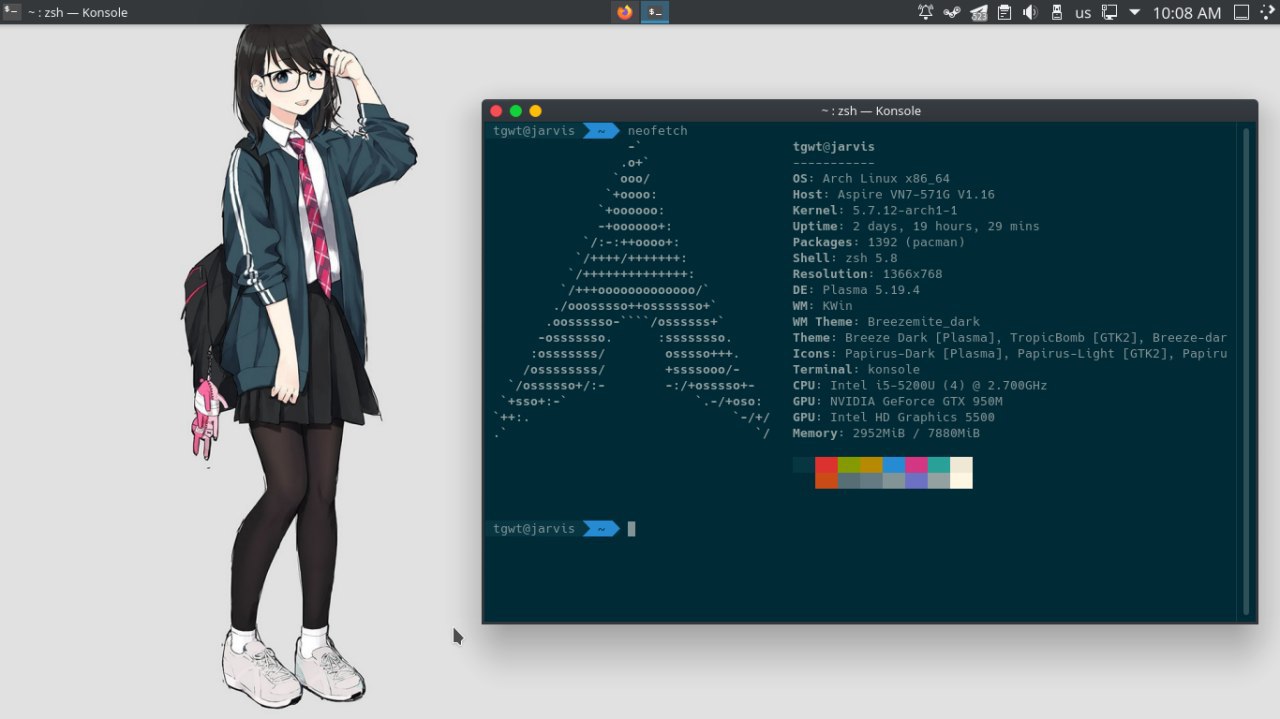1280x719 pixels.
Task: Click the 'Uptime: 2 days, 19 hours' line
Action: (x=916, y=227)
